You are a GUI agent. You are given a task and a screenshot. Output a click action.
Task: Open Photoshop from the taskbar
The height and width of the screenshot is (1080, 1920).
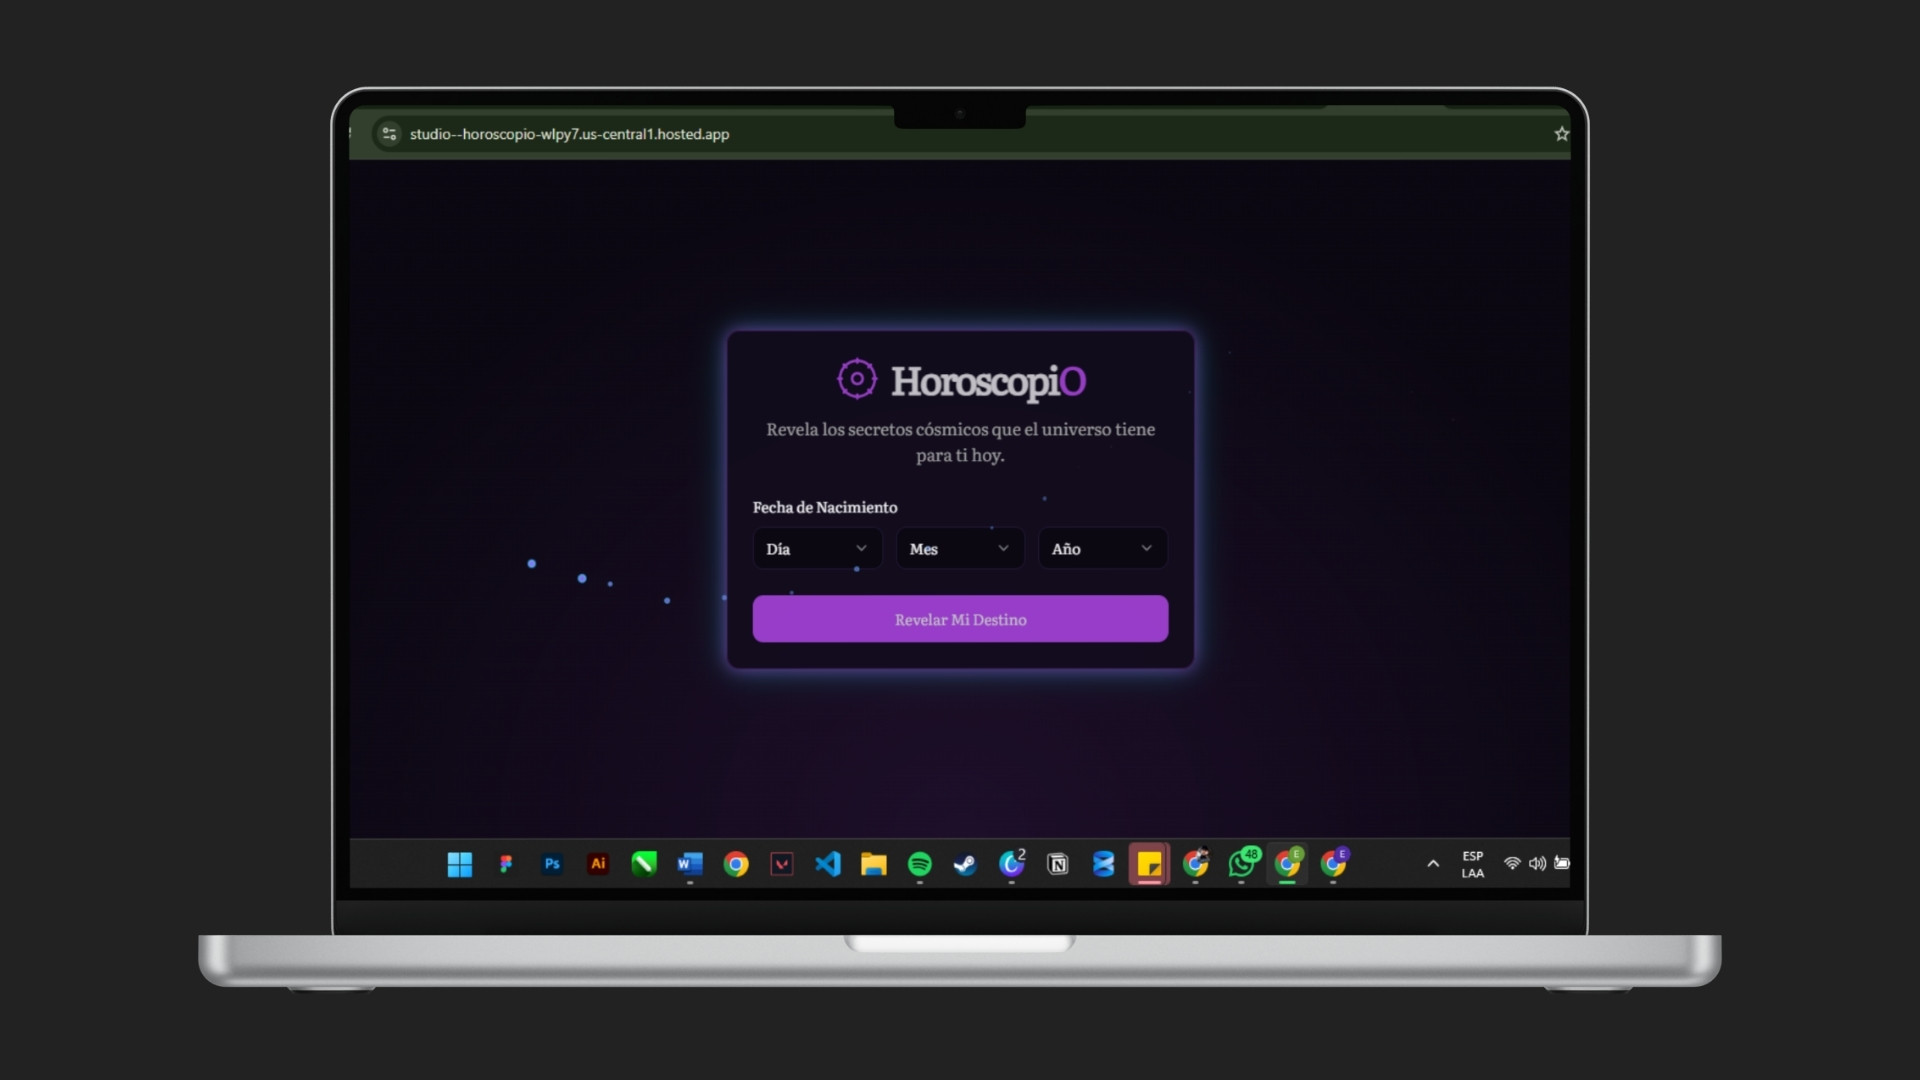[x=552, y=864]
